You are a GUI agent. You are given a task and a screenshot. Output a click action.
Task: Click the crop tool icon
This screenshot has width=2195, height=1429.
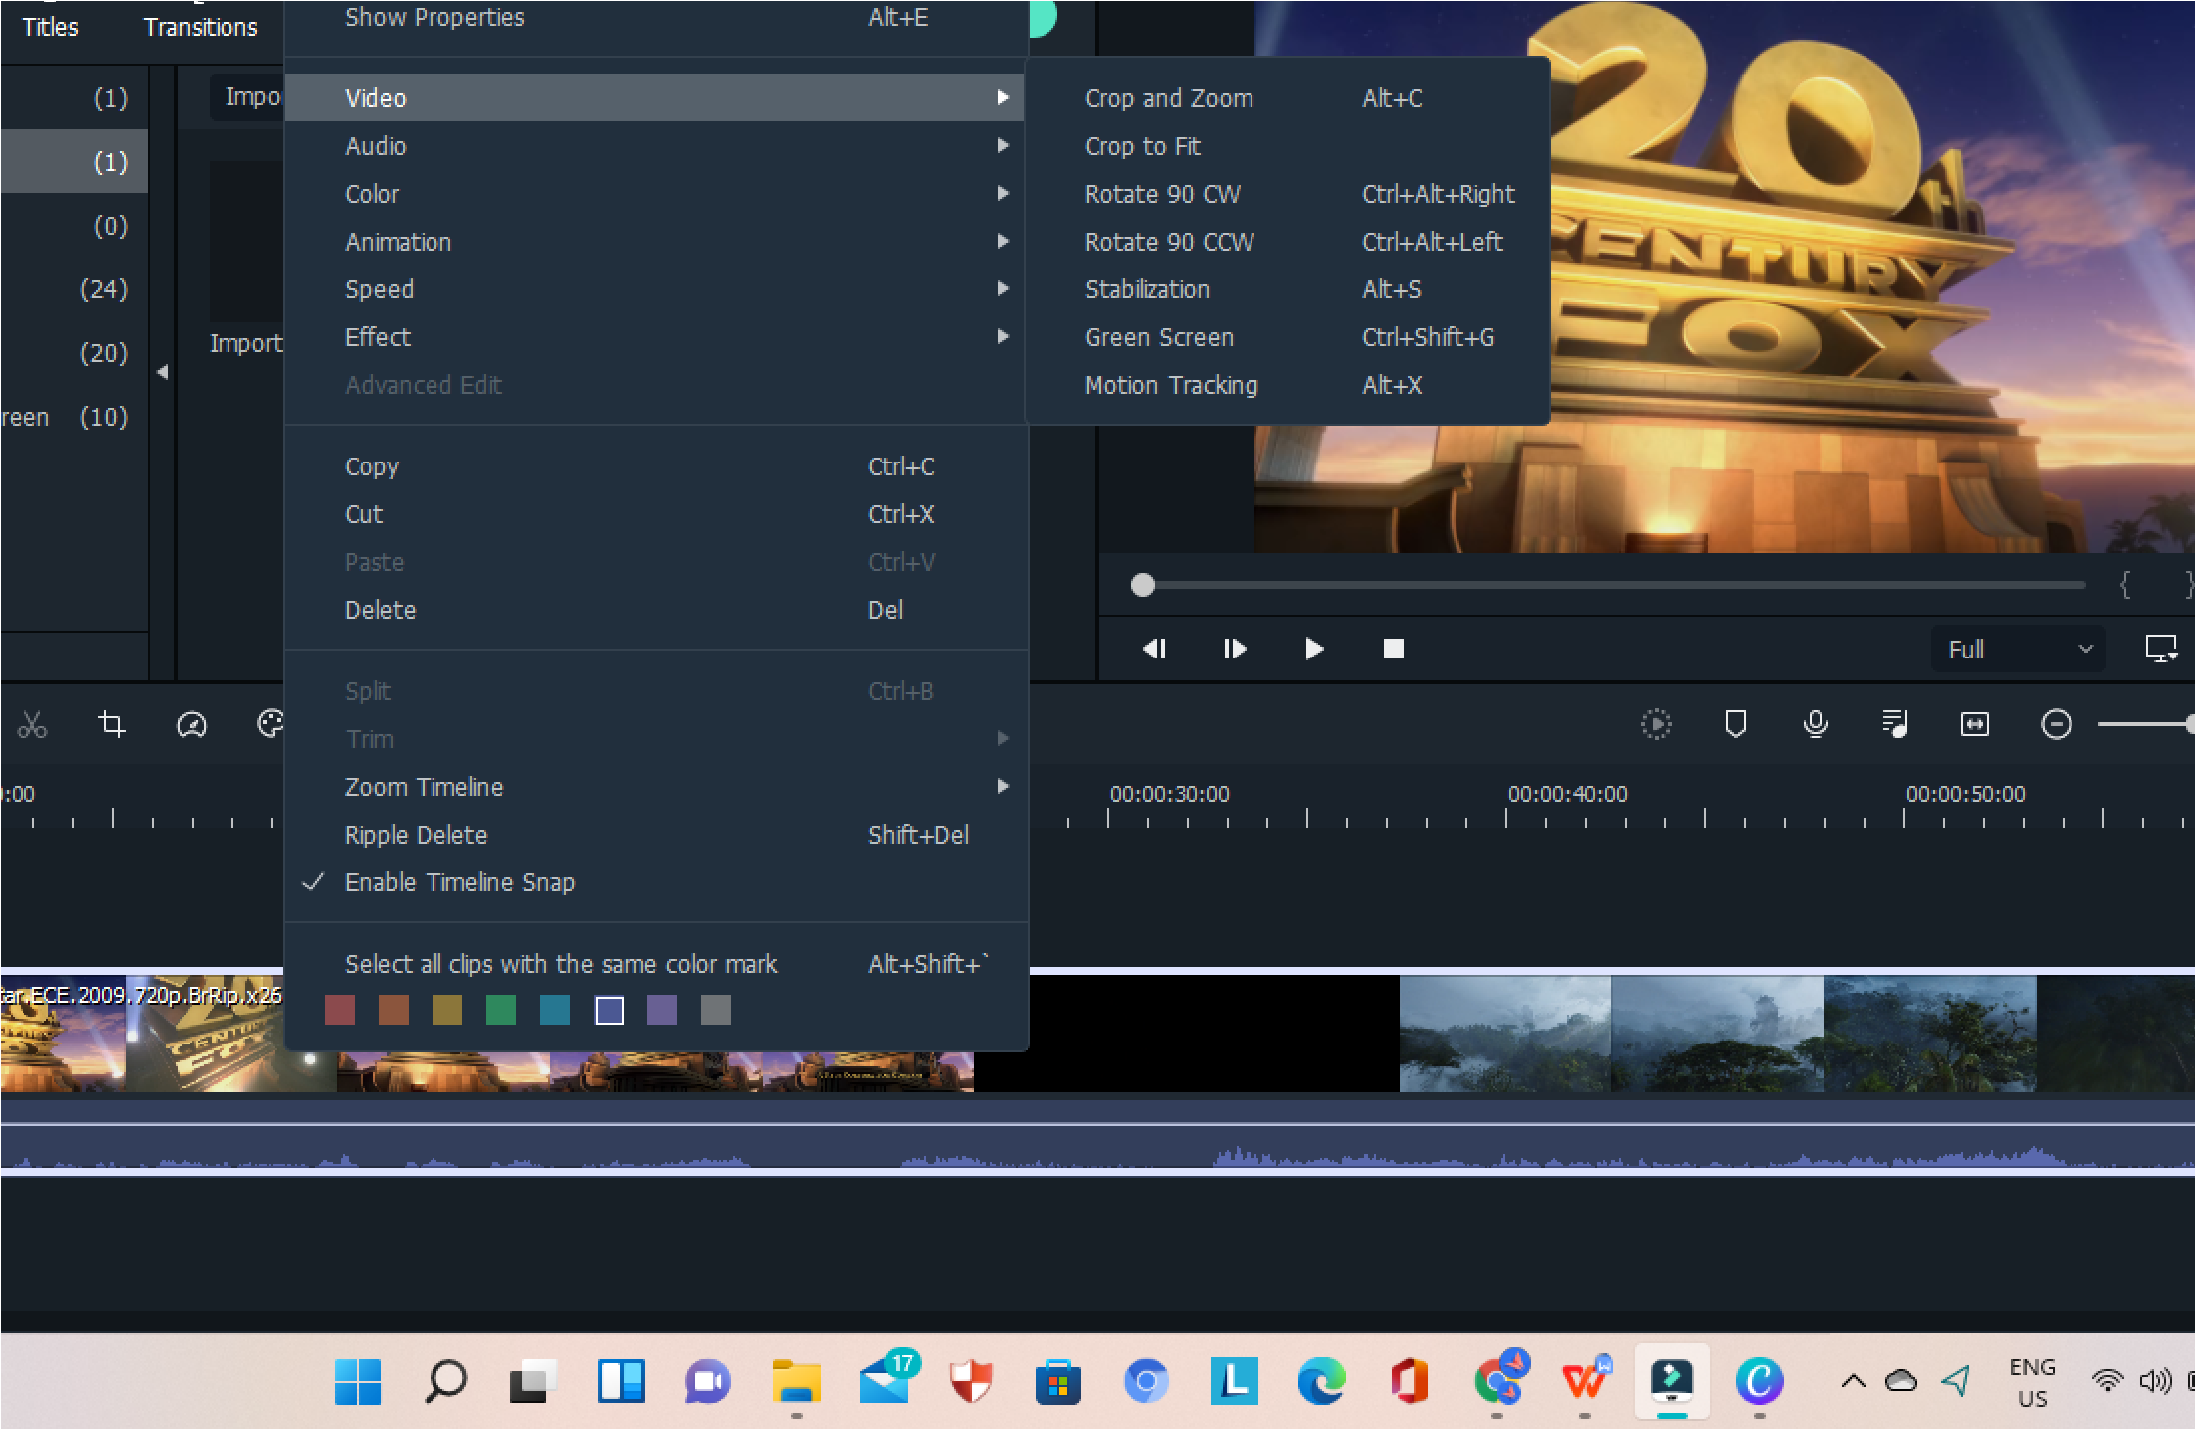[x=110, y=723]
